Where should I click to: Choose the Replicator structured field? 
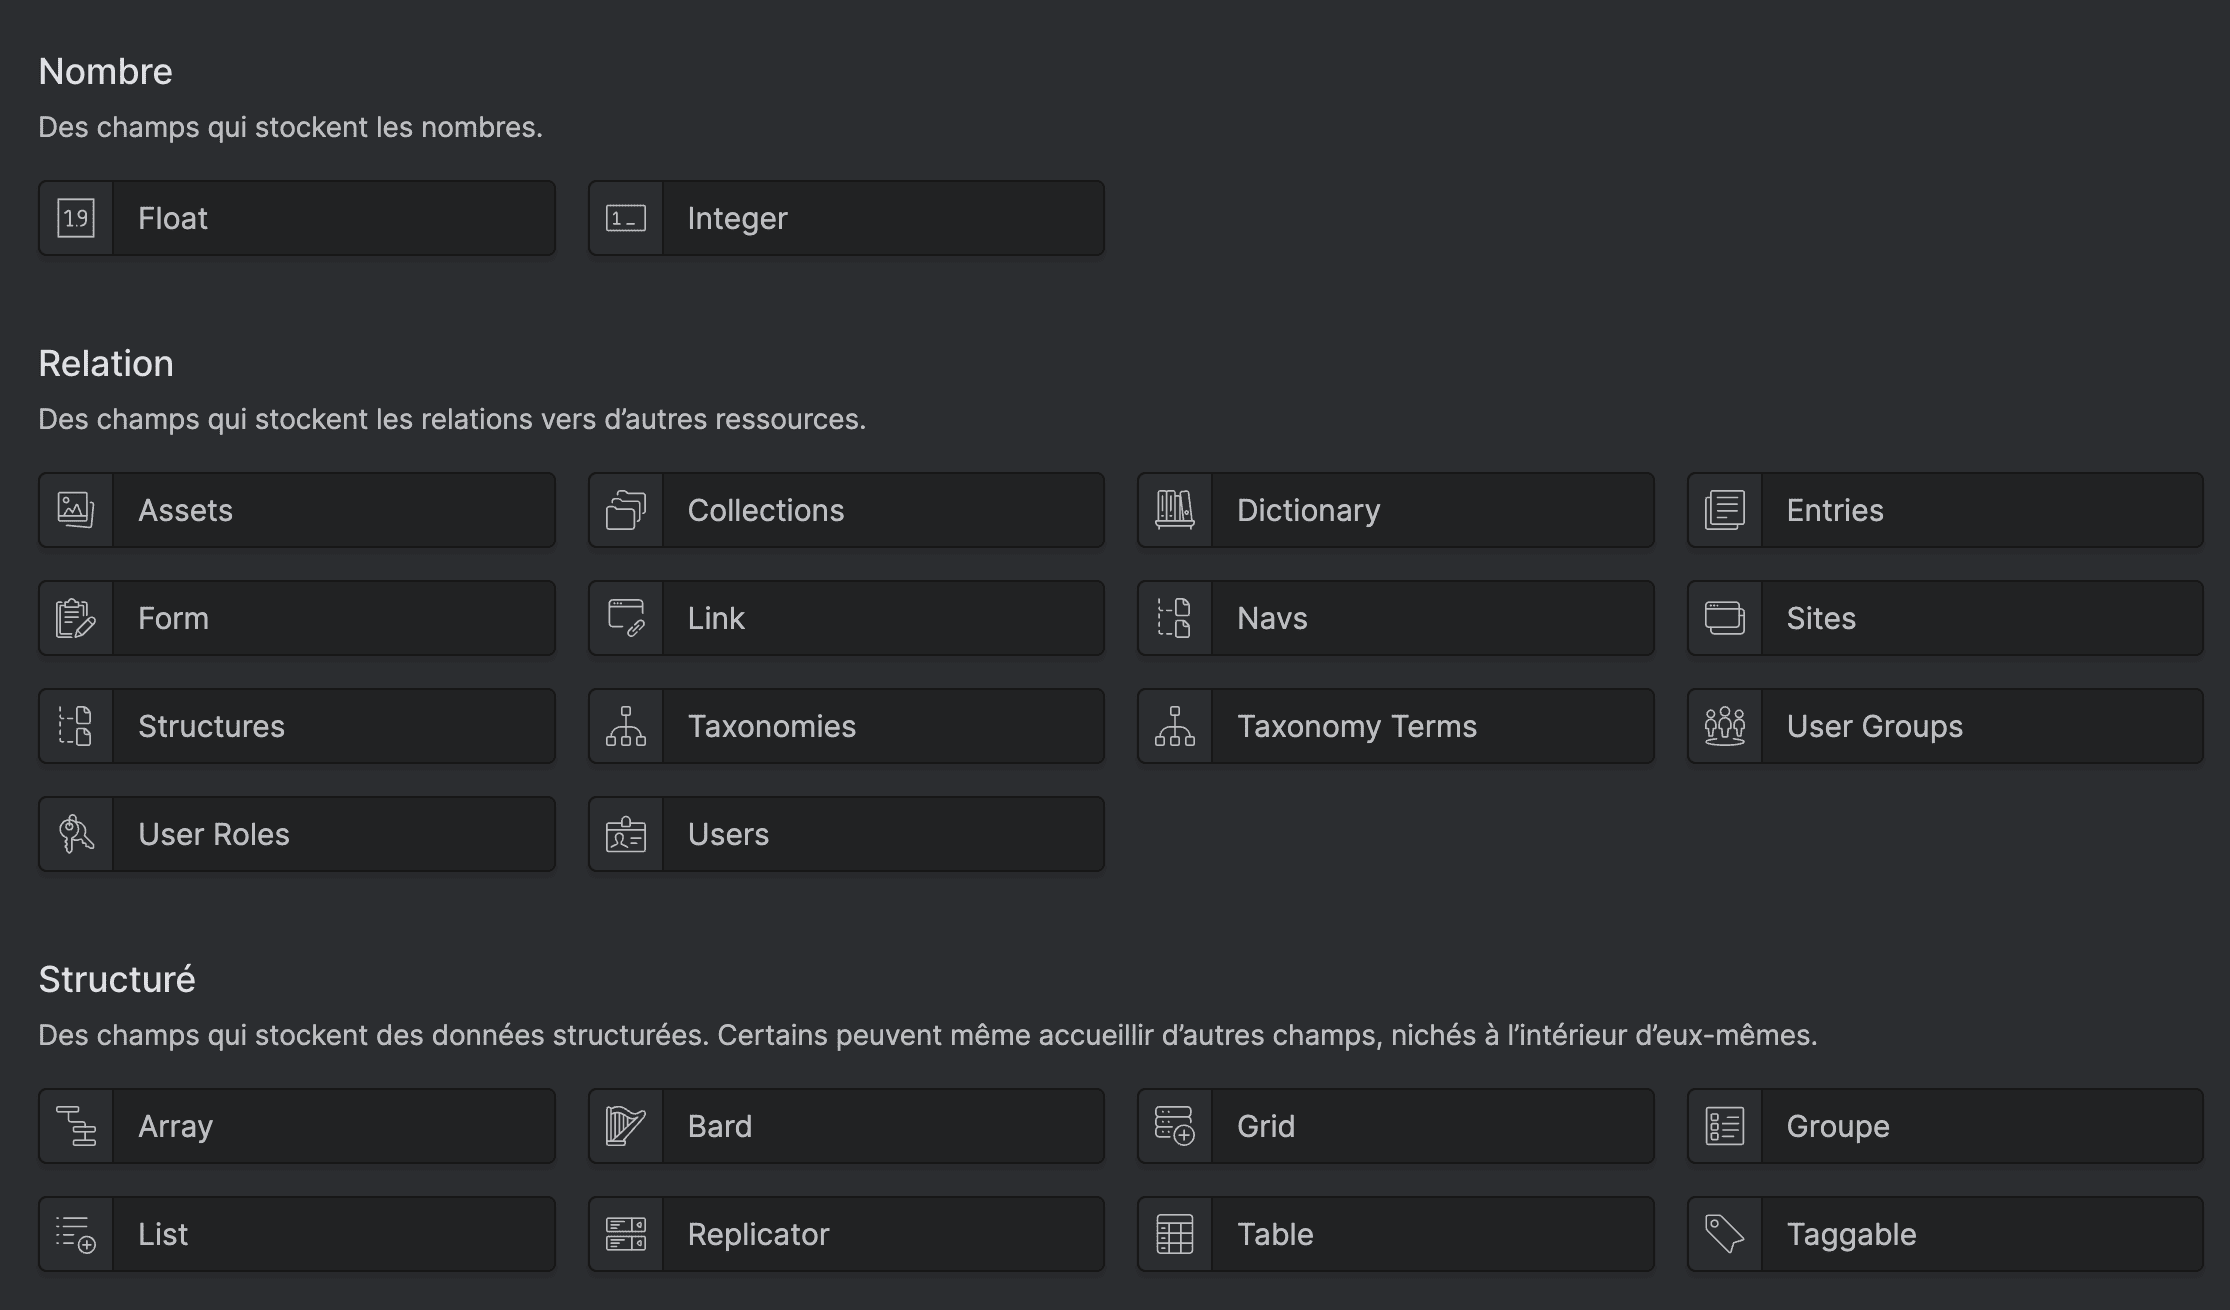[x=846, y=1234]
